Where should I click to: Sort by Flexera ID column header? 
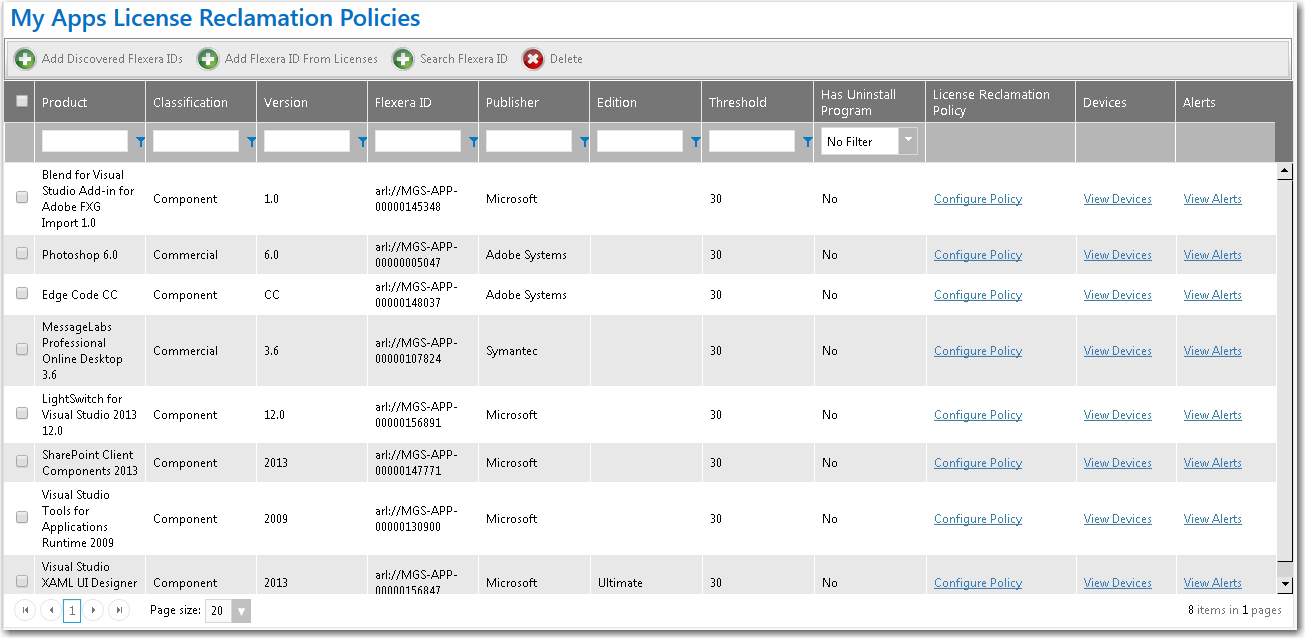tap(403, 102)
